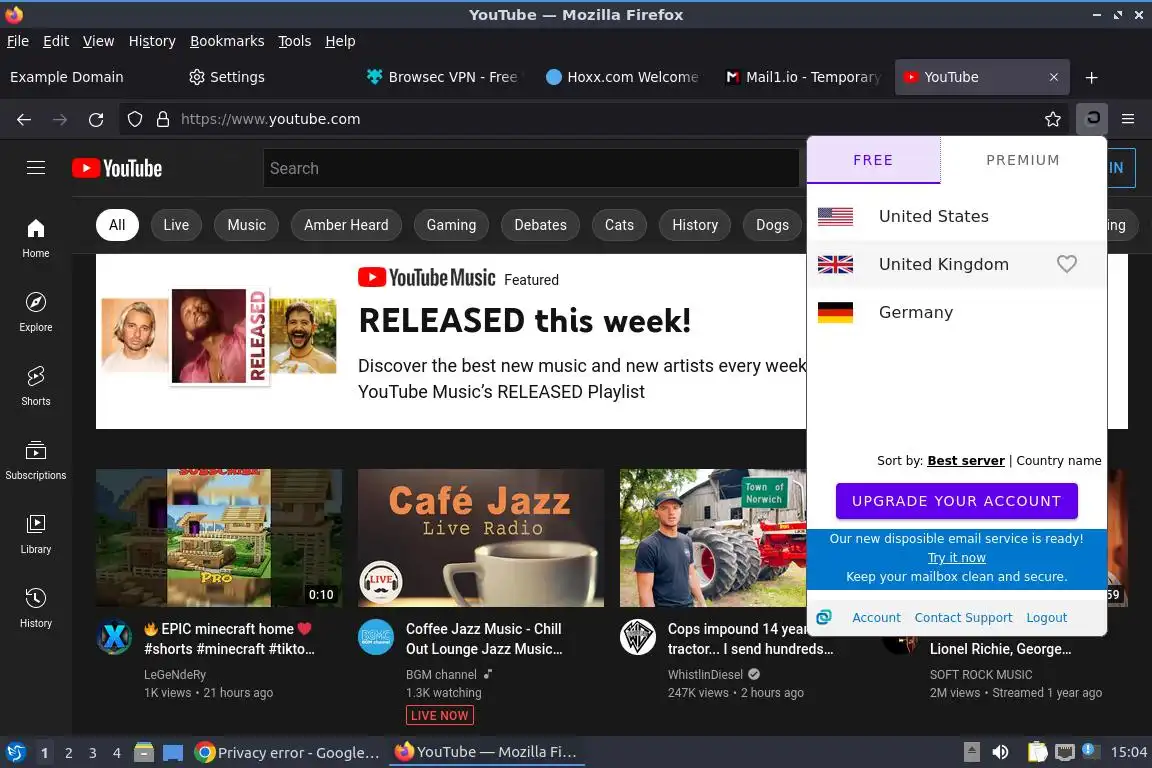Sort servers by Best server

(x=965, y=461)
